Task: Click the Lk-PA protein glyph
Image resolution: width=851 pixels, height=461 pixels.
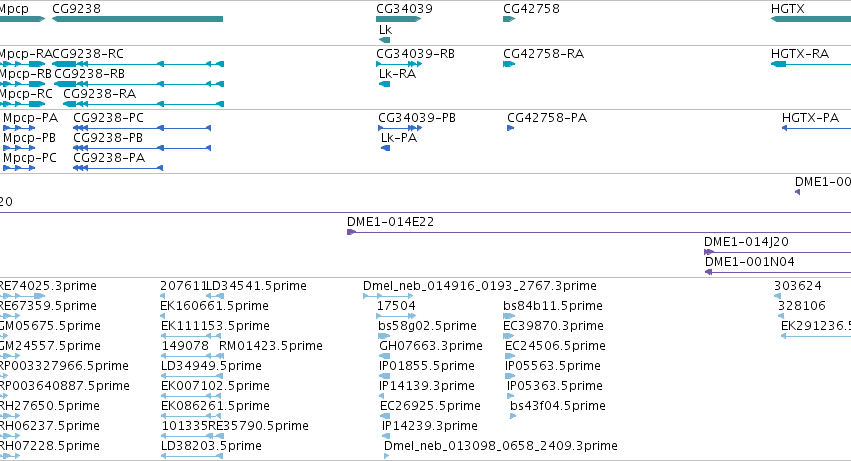Action: 385,148
